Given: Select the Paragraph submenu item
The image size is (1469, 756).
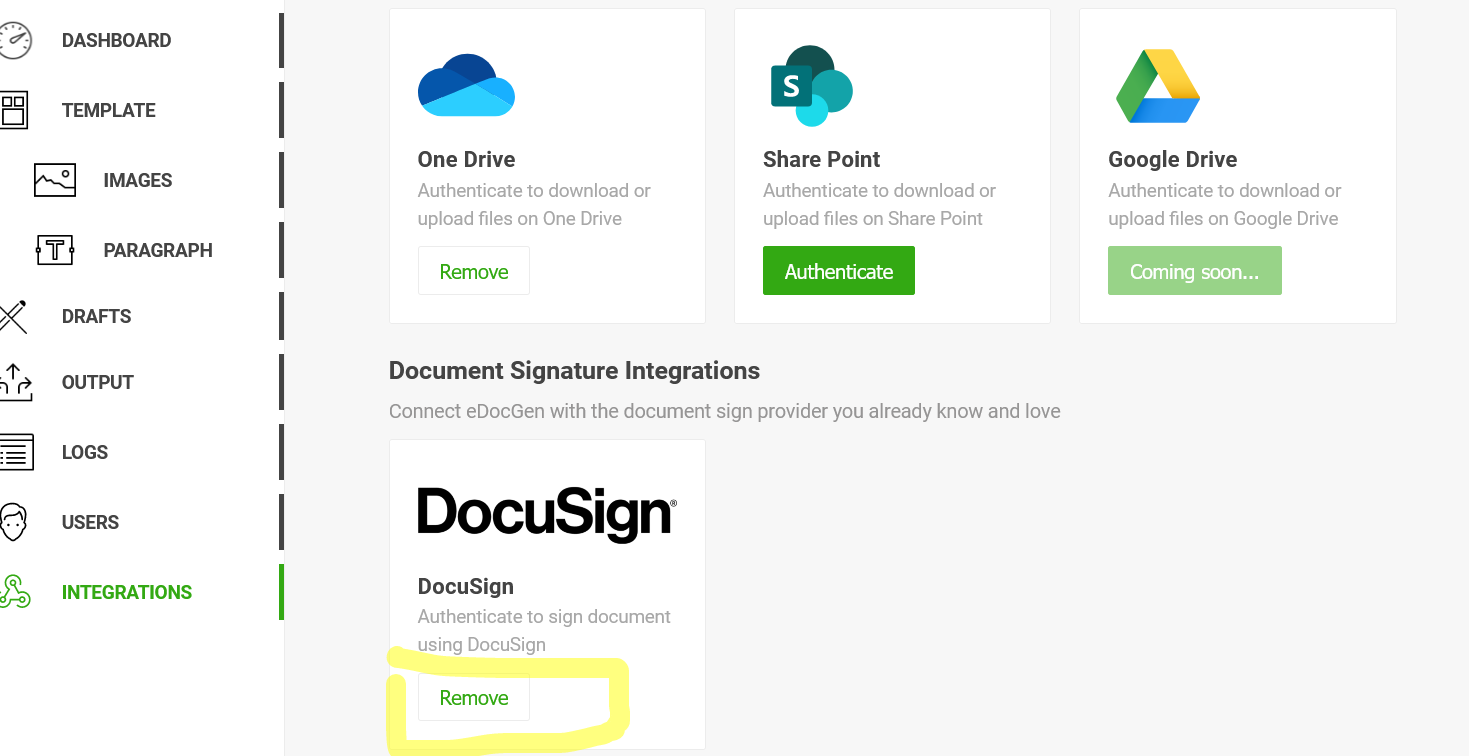Looking at the screenshot, I should pos(158,250).
